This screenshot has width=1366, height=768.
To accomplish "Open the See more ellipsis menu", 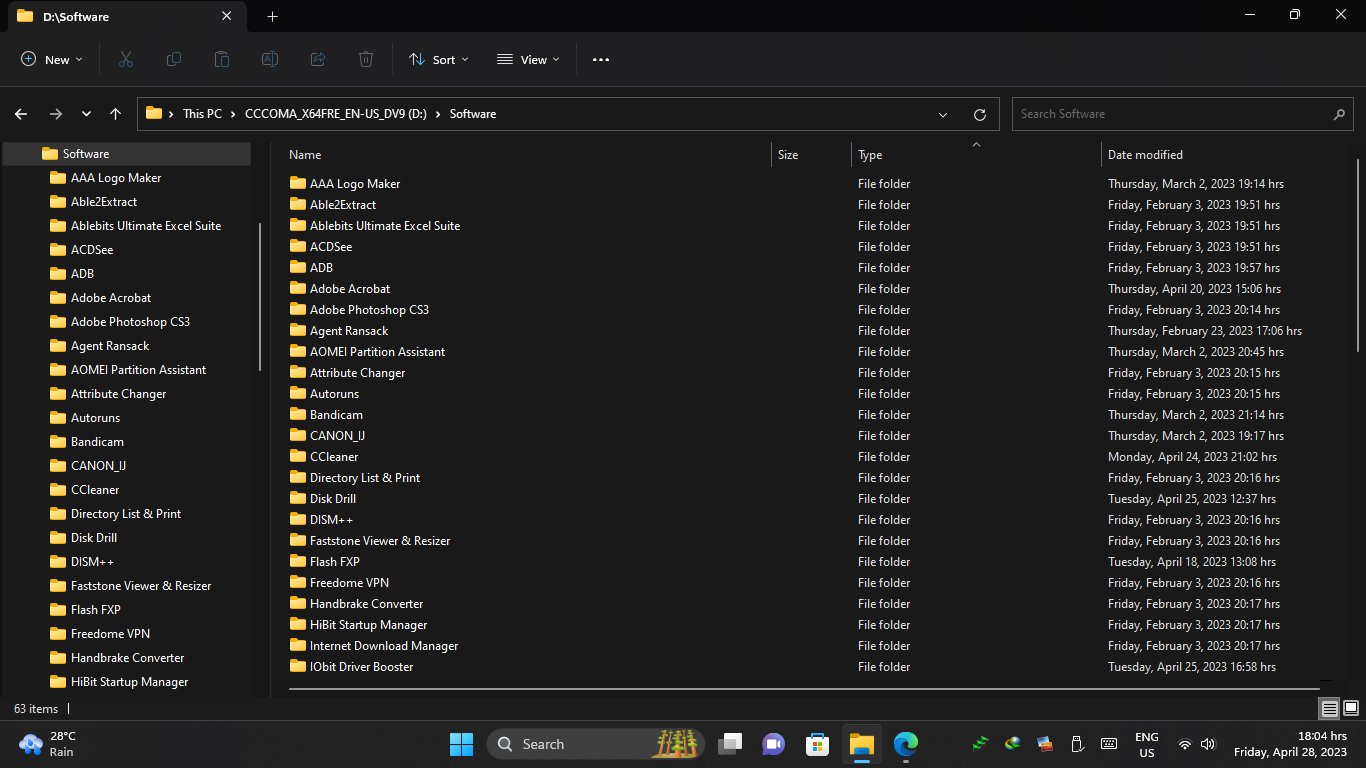I will click(x=601, y=60).
